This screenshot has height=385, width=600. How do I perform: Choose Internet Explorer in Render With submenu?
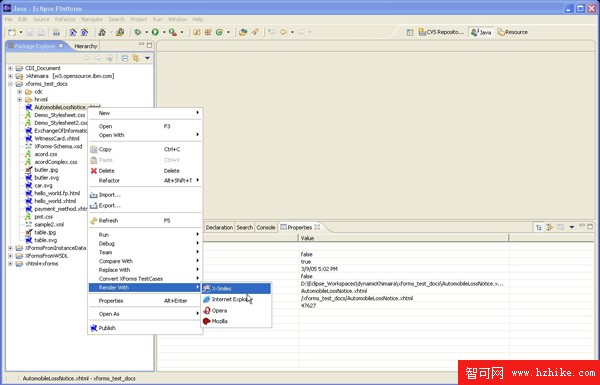tap(236, 299)
